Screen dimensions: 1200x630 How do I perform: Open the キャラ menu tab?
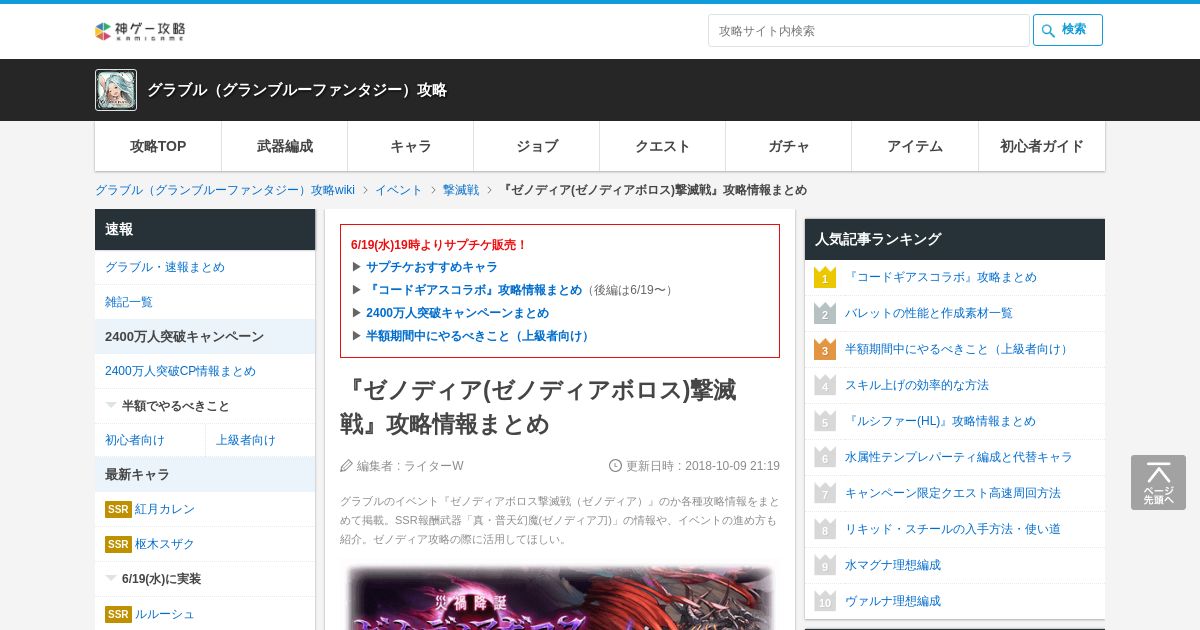coord(411,146)
